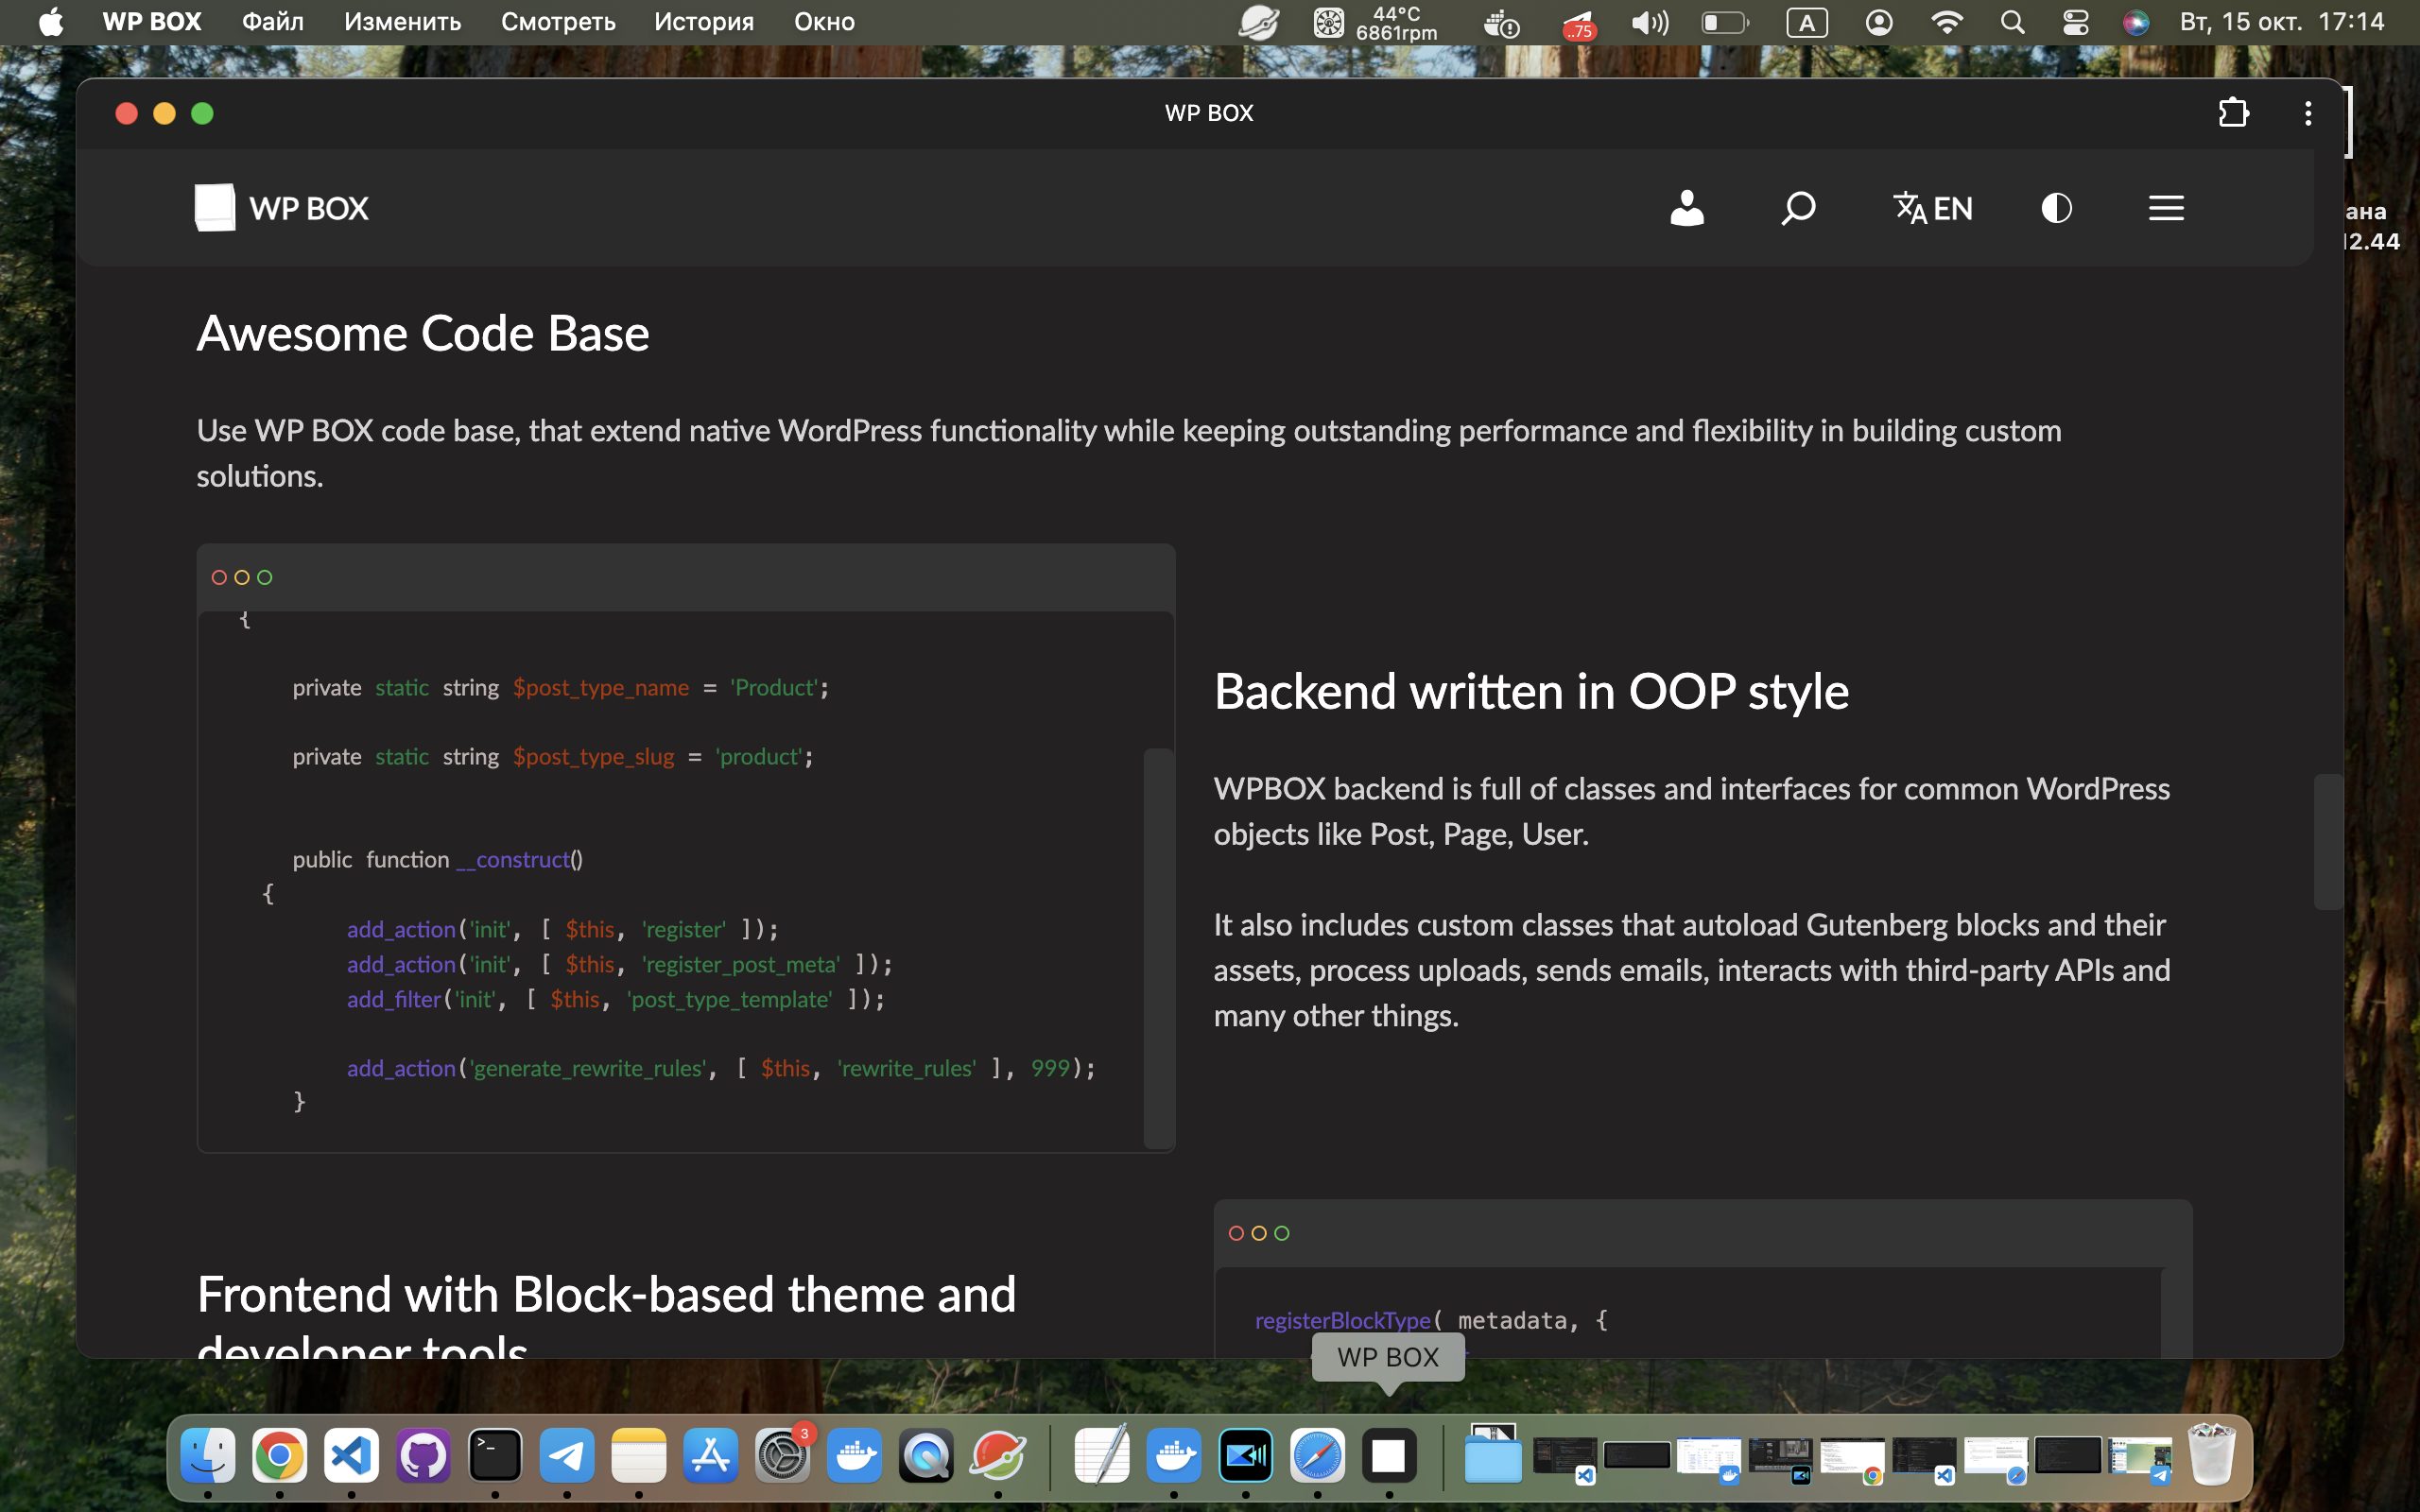
Task: Open Terminal from the Dock
Action: click(496, 1455)
